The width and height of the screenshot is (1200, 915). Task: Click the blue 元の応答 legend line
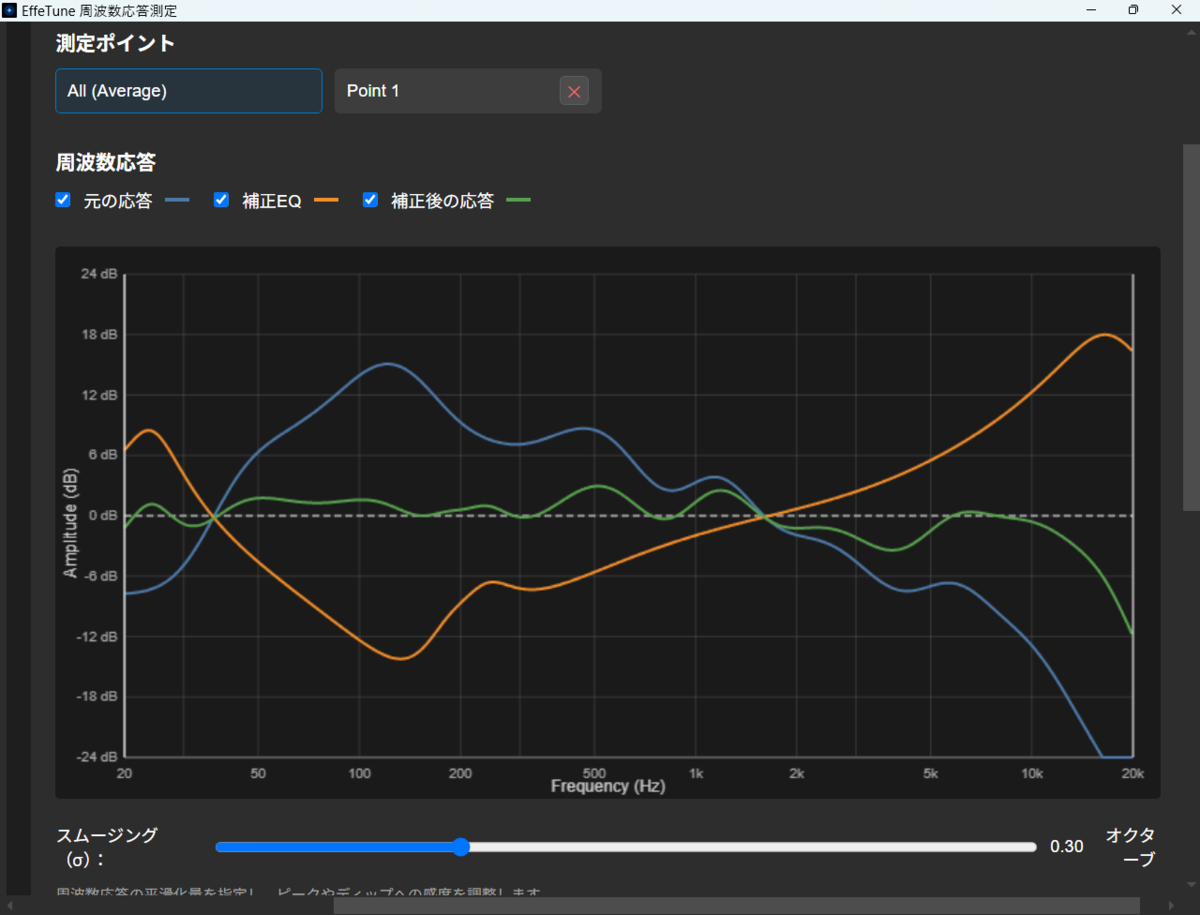click(177, 201)
